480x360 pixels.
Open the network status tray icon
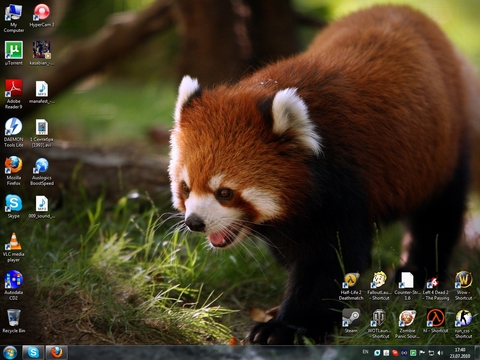[431, 353]
